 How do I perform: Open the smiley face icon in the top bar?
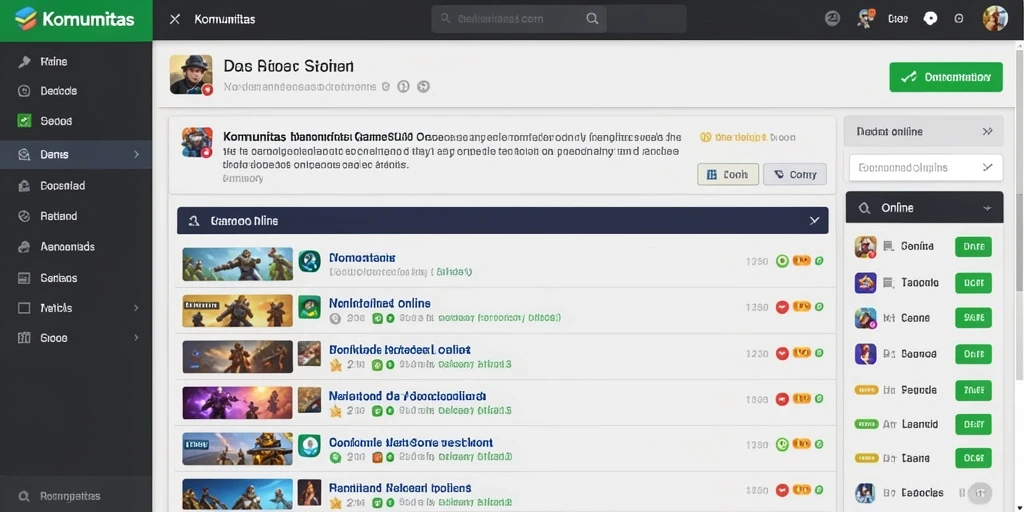(x=832, y=18)
